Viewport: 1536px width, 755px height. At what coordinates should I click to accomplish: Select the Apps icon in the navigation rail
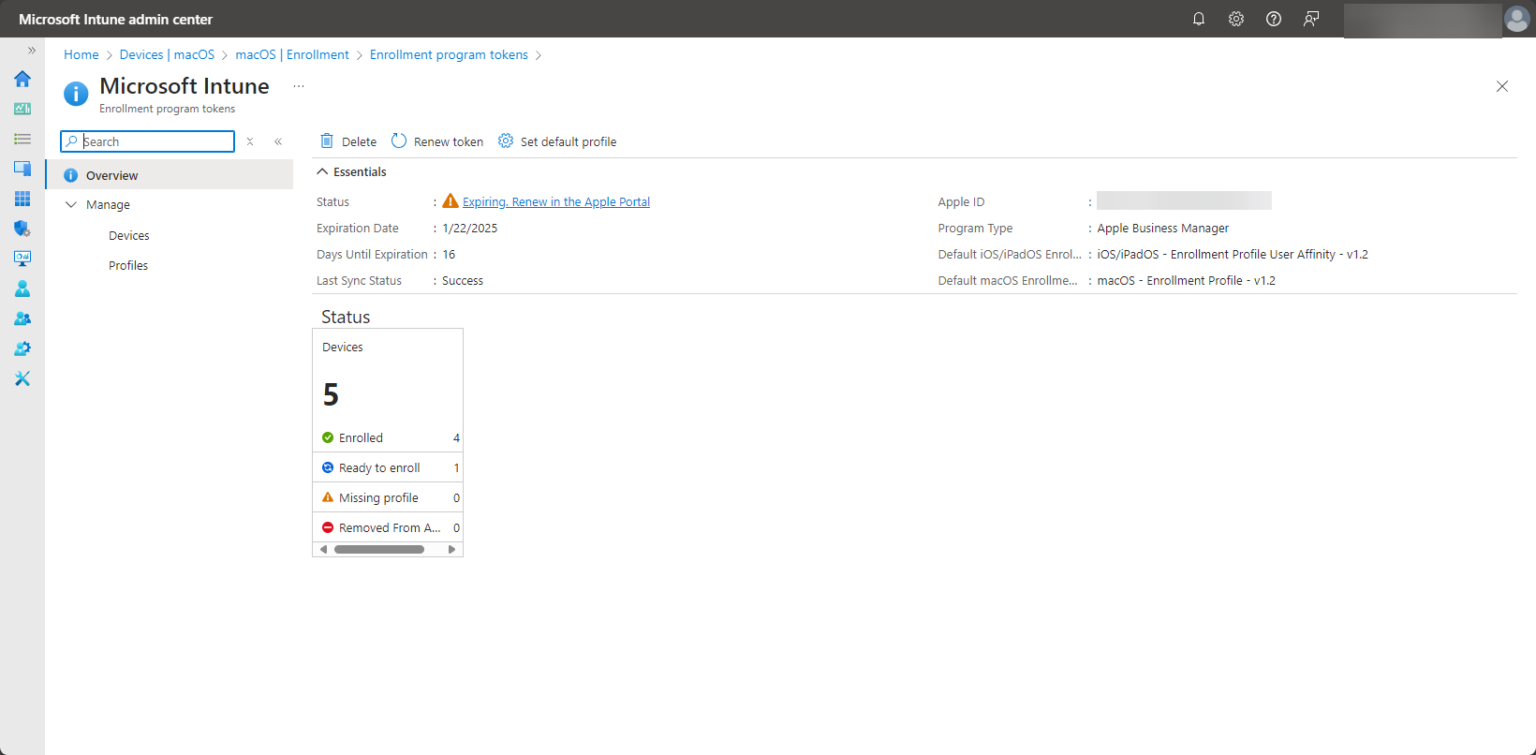tap(22, 198)
